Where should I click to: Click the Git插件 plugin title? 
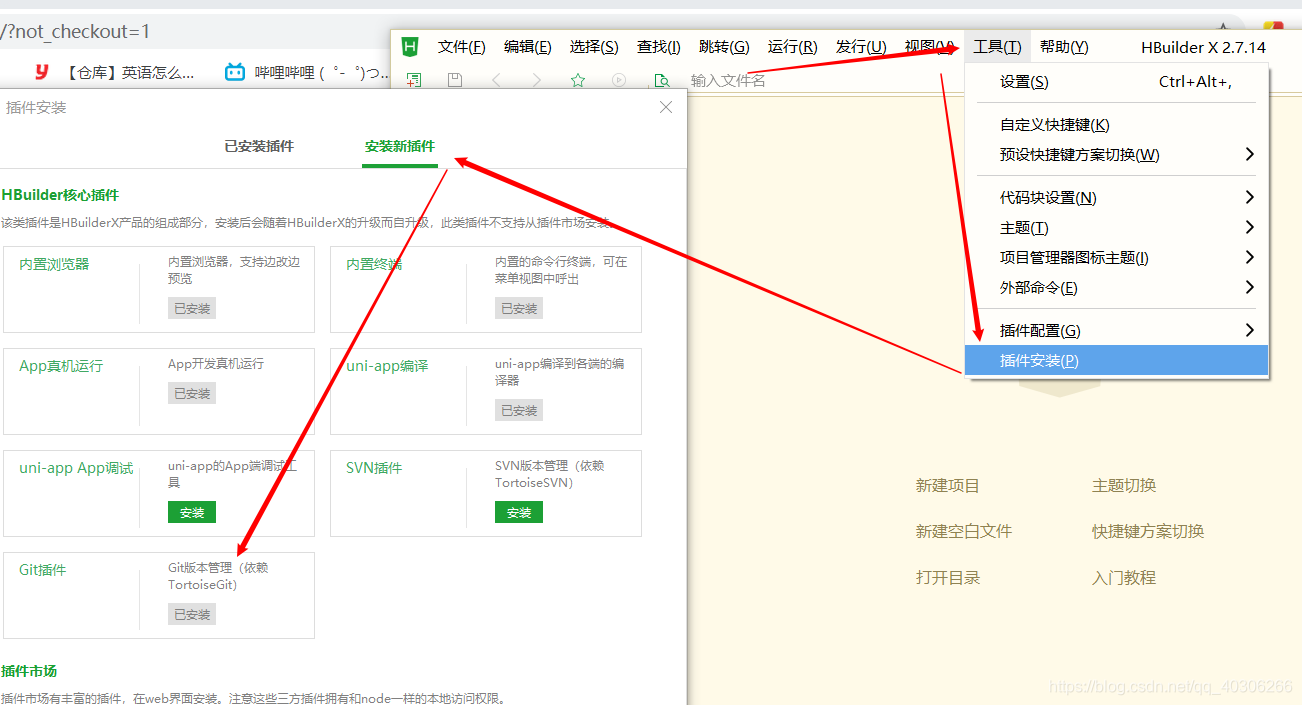[43, 570]
